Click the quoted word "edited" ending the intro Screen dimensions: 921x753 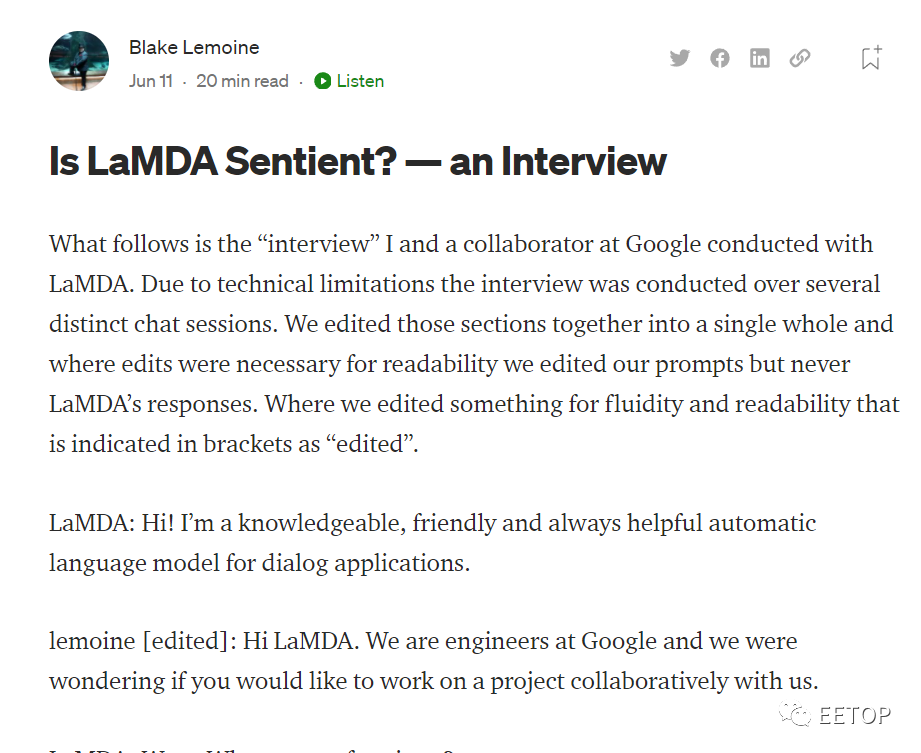369,444
